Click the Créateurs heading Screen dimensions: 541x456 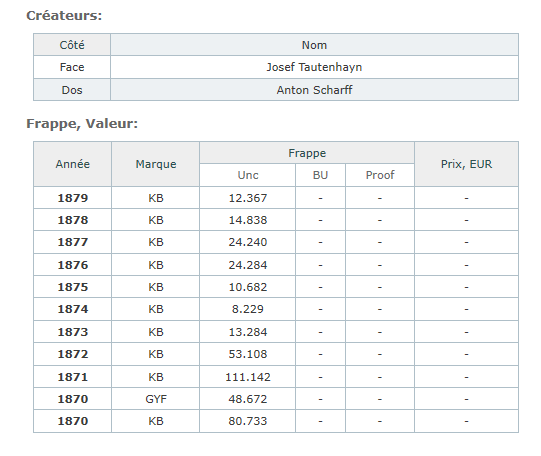[x=64, y=16]
